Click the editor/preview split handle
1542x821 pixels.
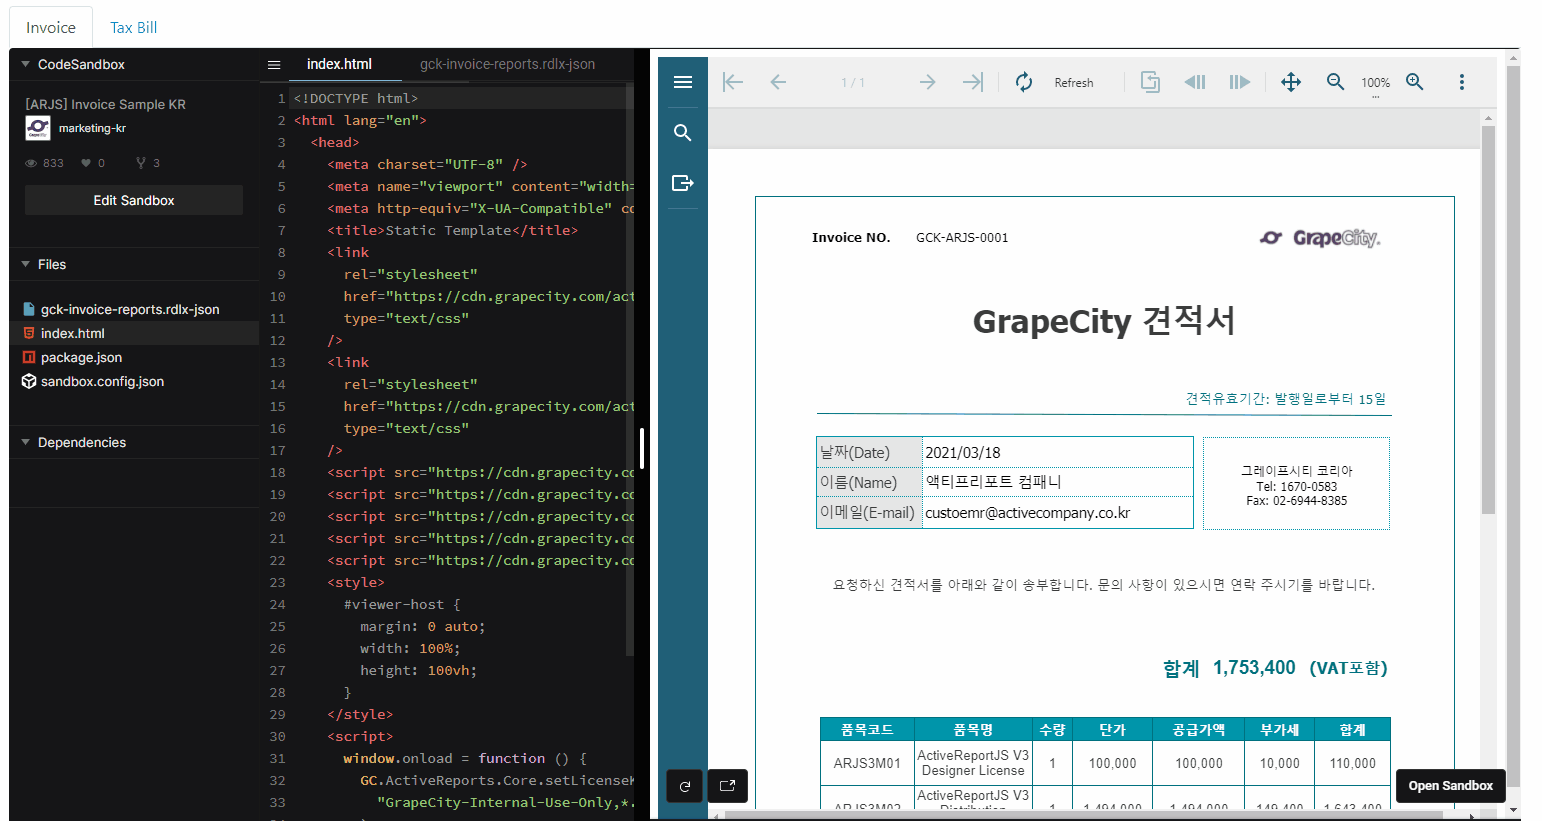click(x=642, y=449)
